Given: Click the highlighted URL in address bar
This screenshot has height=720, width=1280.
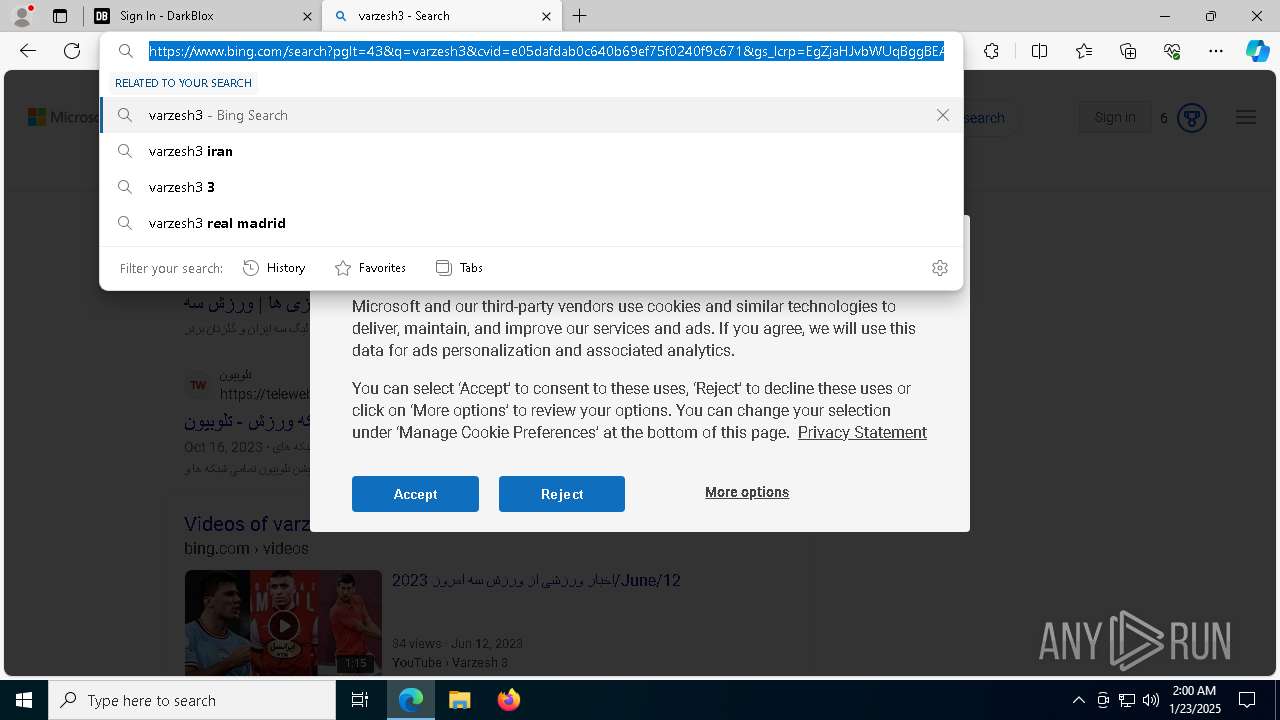Looking at the screenshot, I should 546,51.
